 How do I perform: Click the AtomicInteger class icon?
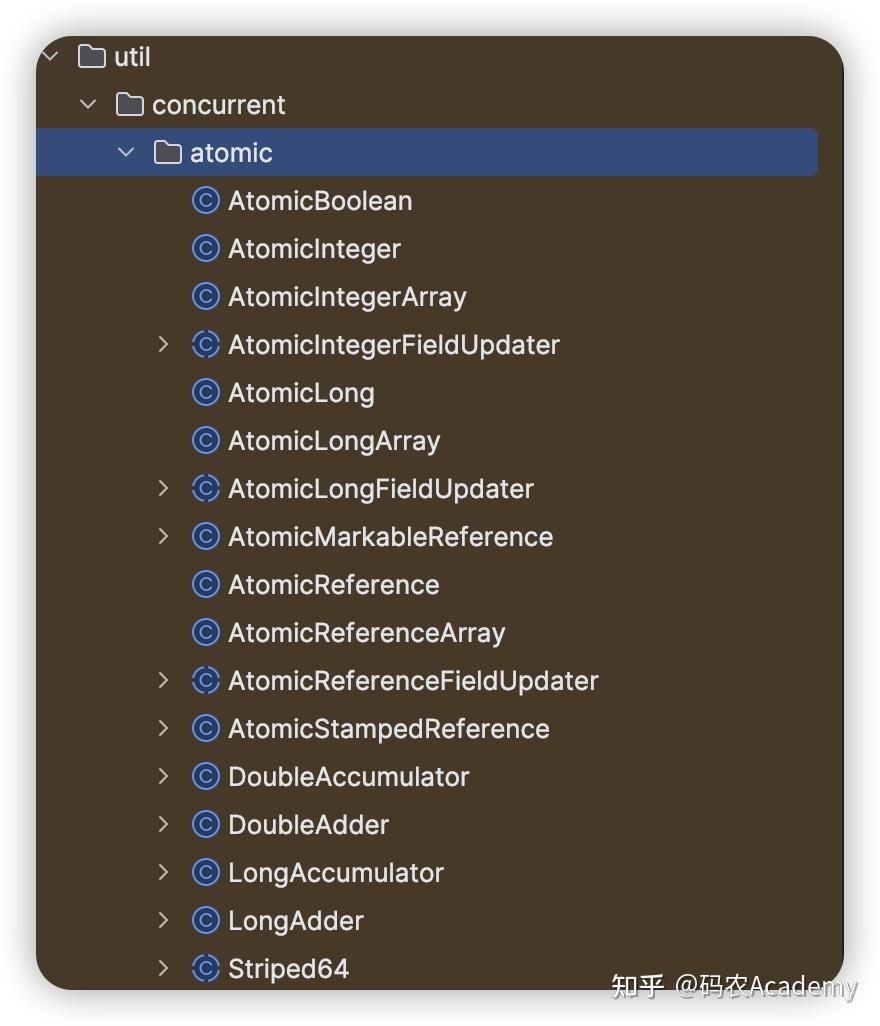coord(205,249)
